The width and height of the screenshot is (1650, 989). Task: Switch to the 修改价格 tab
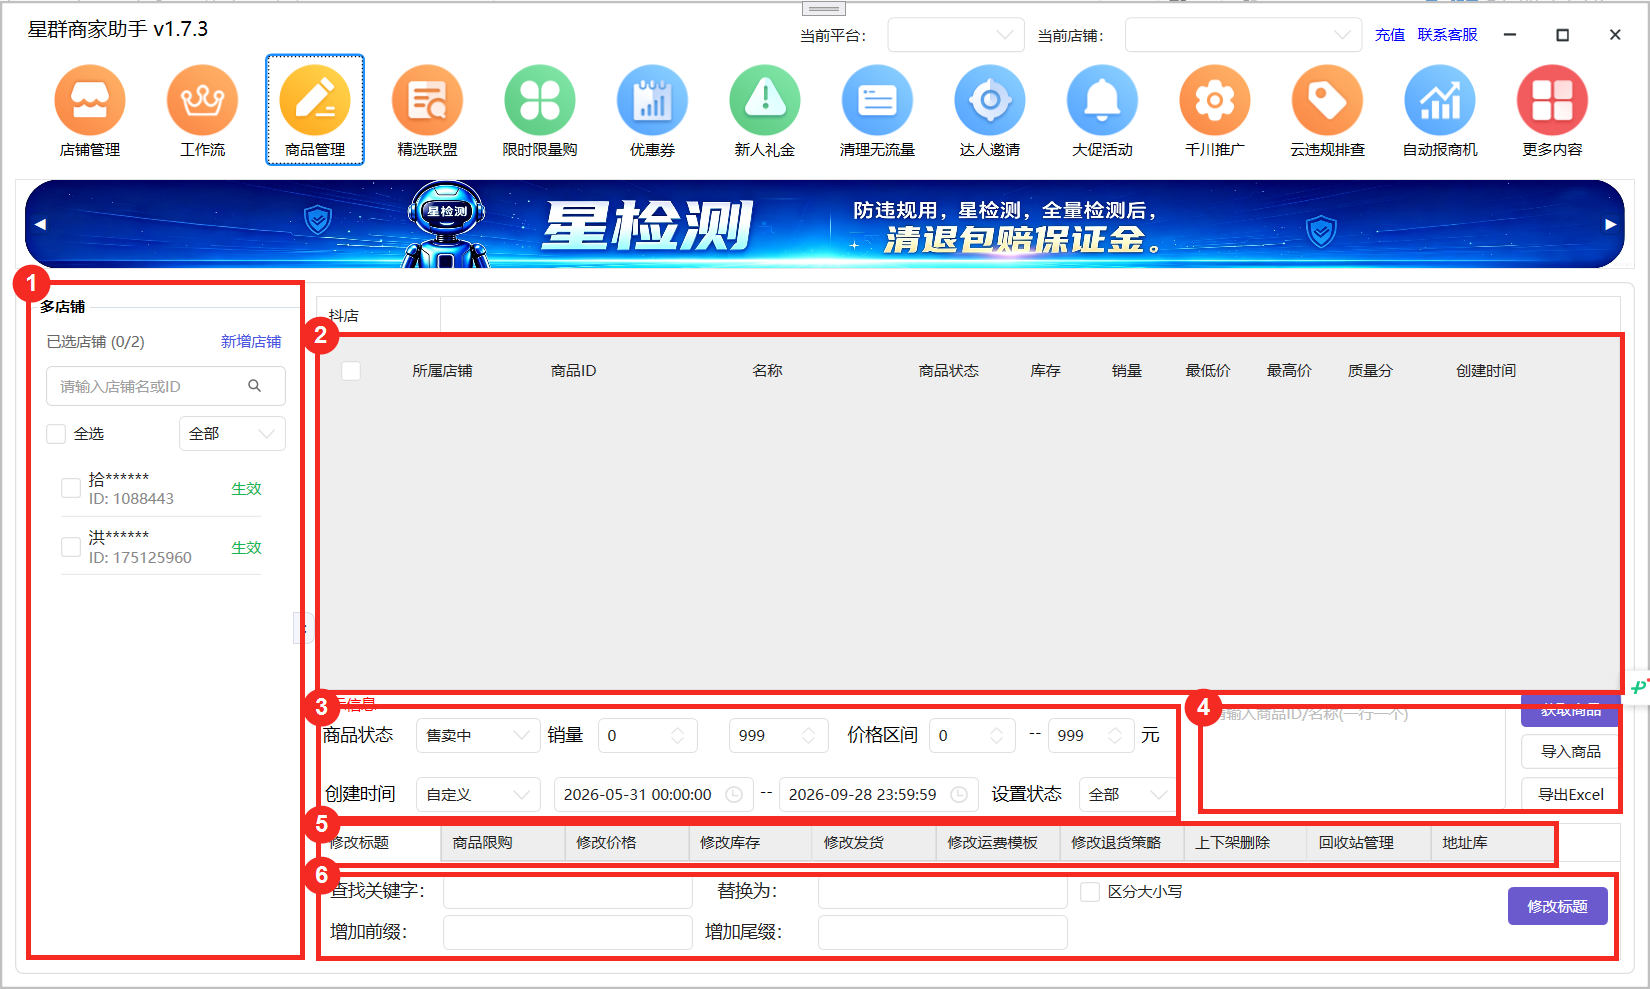tap(627, 843)
